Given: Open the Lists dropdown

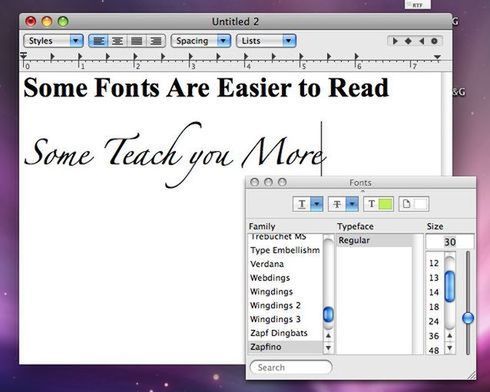Looking at the screenshot, I should (x=266, y=41).
